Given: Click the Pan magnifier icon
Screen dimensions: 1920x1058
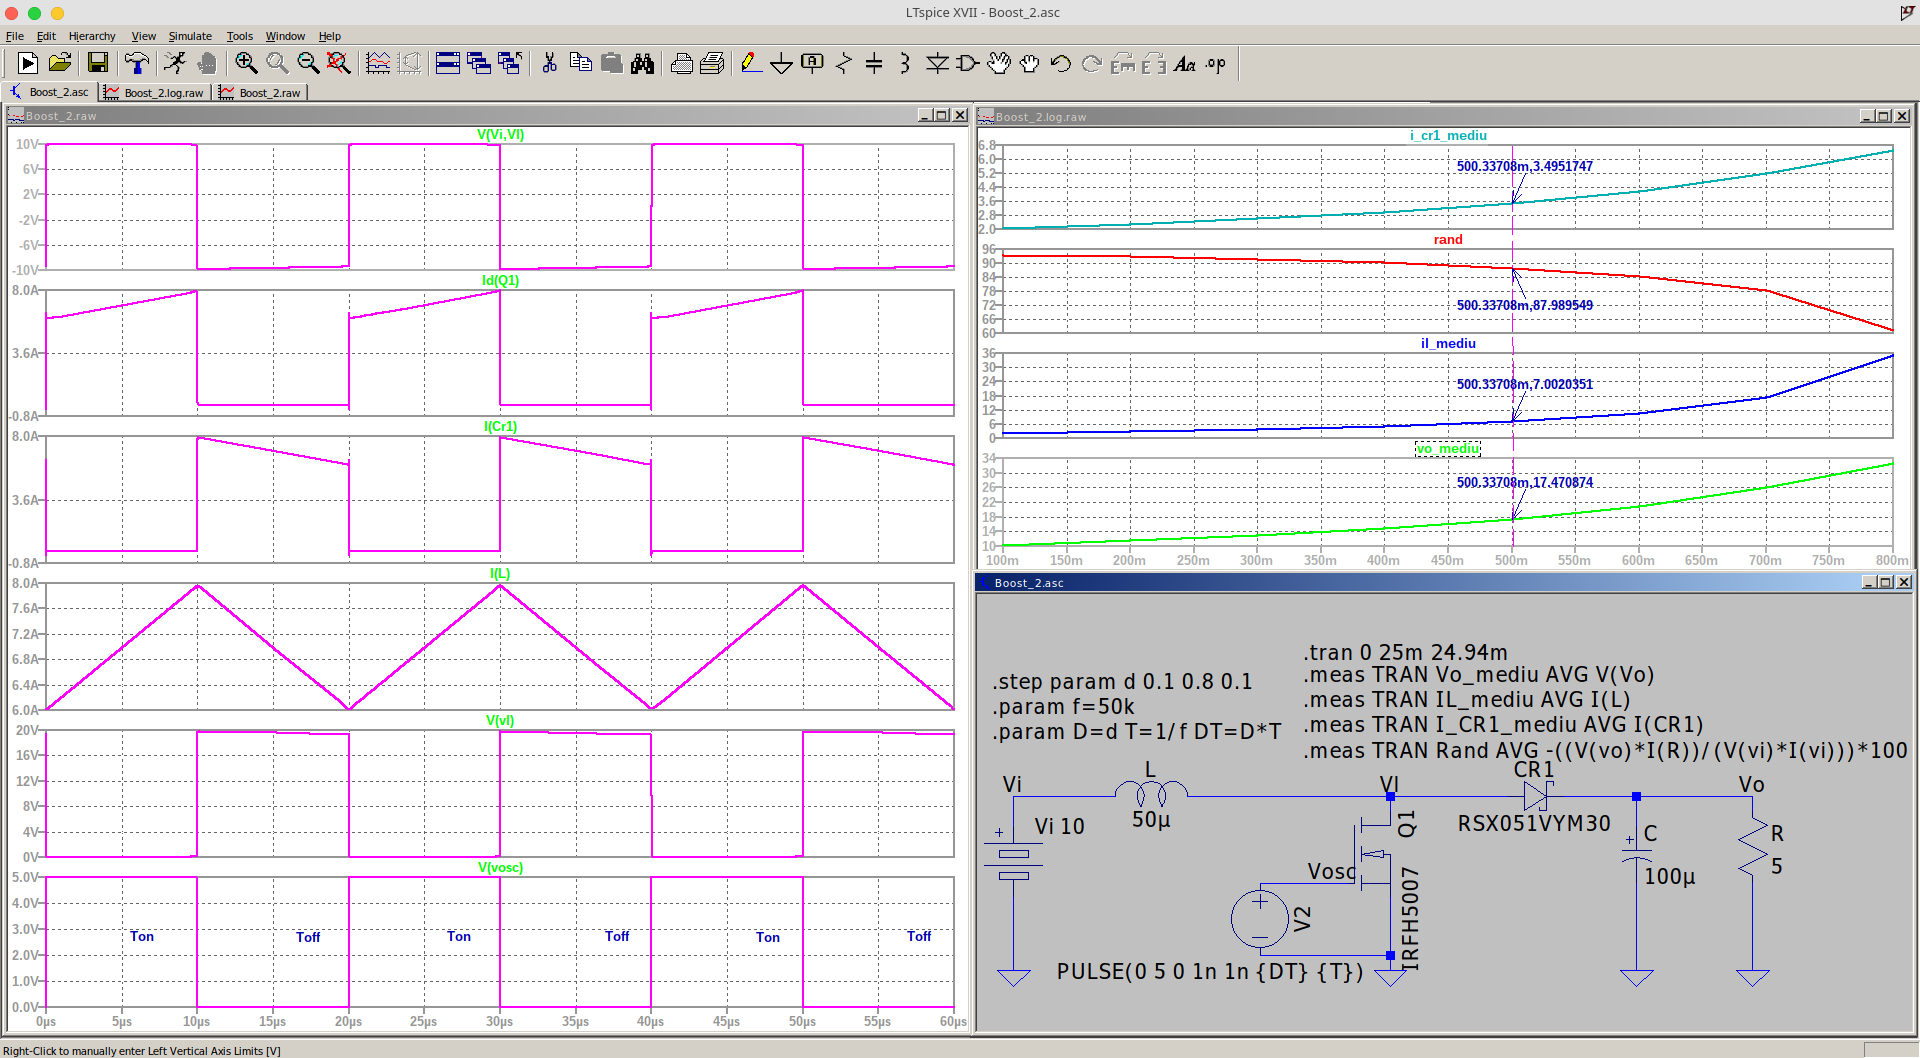Looking at the screenshot, I should click(277, 64).
